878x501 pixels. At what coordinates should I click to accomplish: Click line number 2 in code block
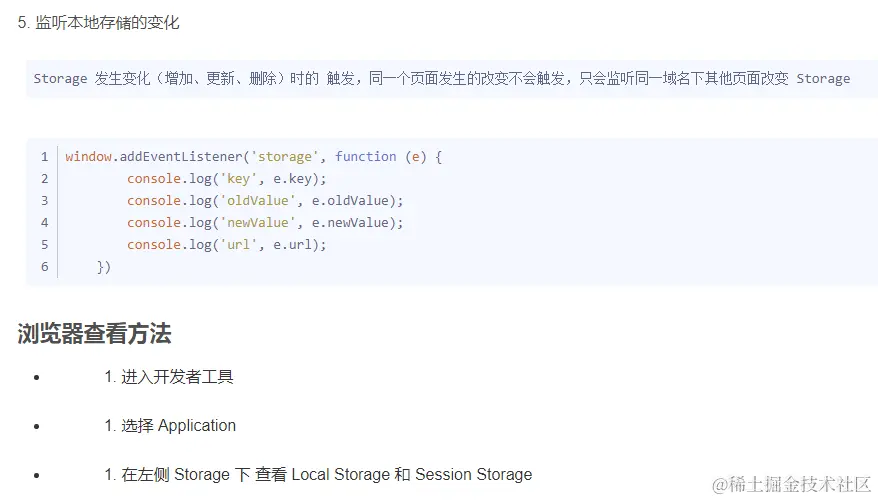[x=44, y=179]
